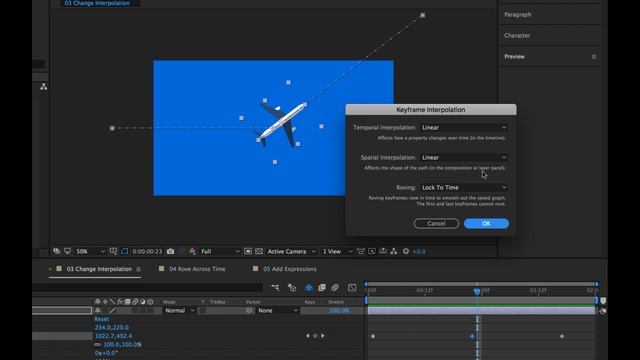The image size is (640, 360).
Task: Open 03 Change Interpolation tab menu icon
Action: point(138,269)
